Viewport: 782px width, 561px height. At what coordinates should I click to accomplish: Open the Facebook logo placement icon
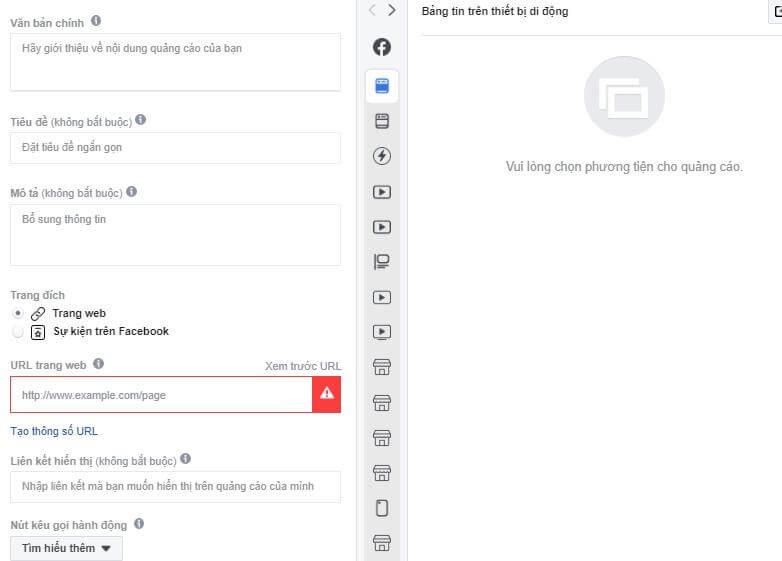pyautogui.click(x=382, y=47)
